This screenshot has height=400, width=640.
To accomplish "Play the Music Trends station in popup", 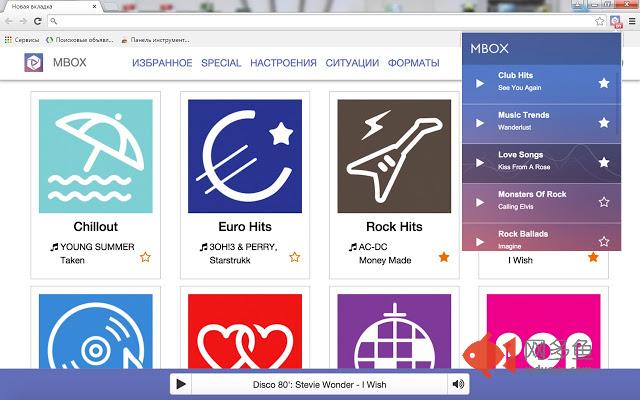I will tap(480, 123).
